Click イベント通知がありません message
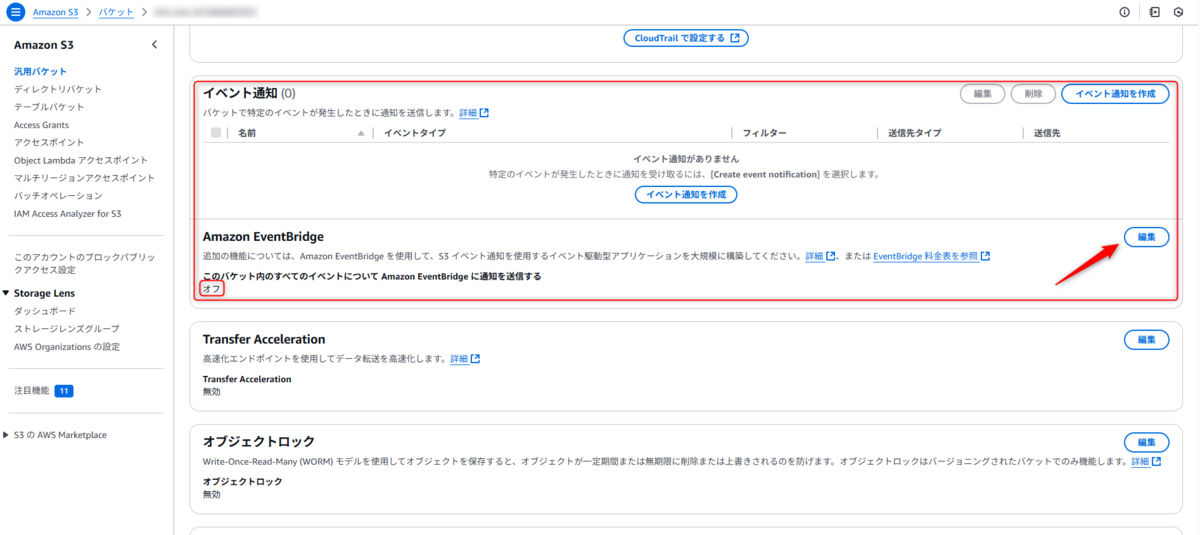Screen dimensions: 1200x535 tap(686, 159)
